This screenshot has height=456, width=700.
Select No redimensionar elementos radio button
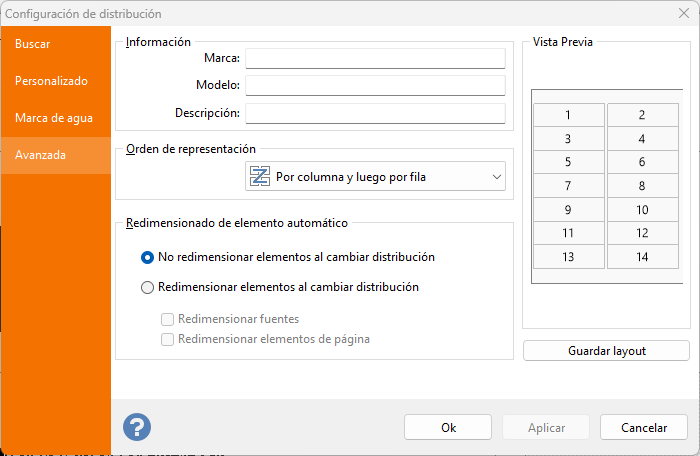(148, 257)
